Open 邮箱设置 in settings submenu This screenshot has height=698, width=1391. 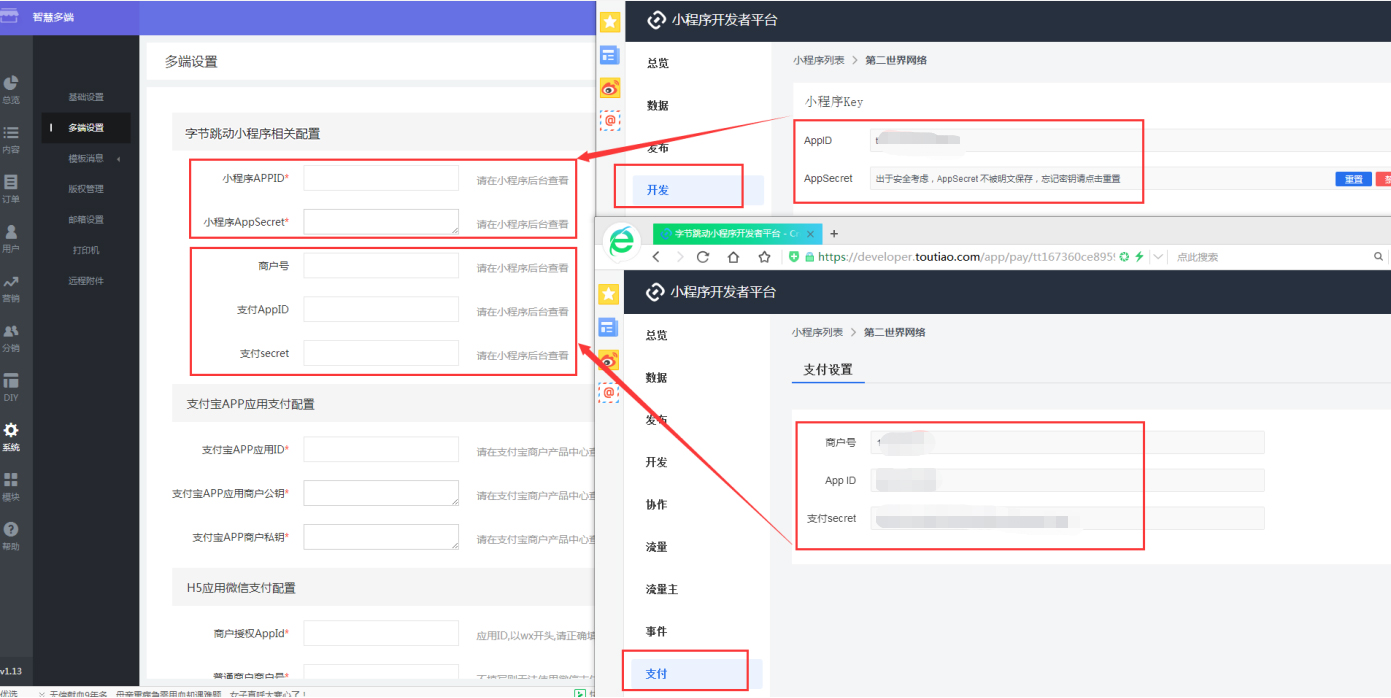click(x=86, y=220)
